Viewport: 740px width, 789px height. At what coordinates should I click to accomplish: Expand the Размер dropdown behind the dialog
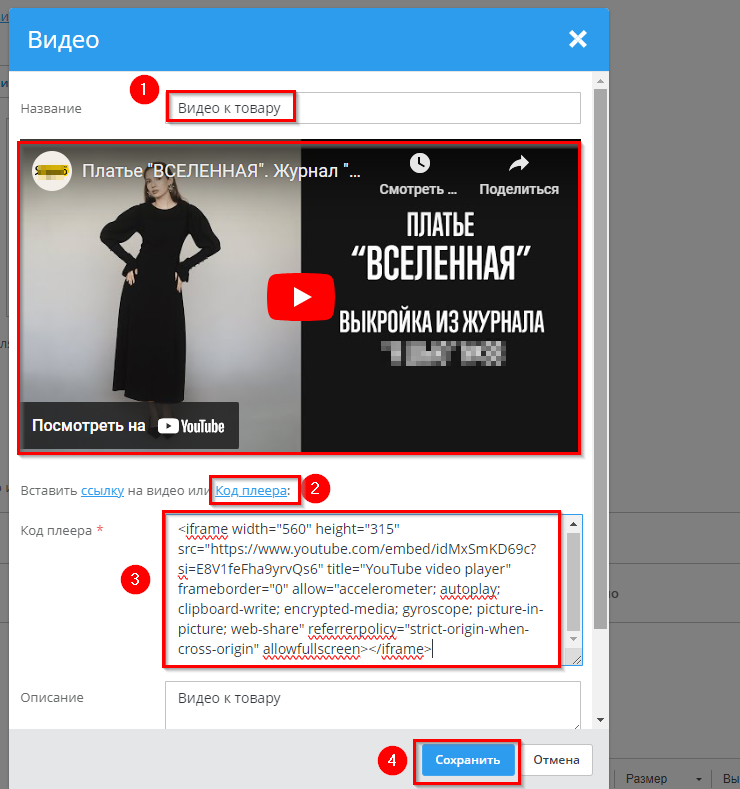[662, 778]
